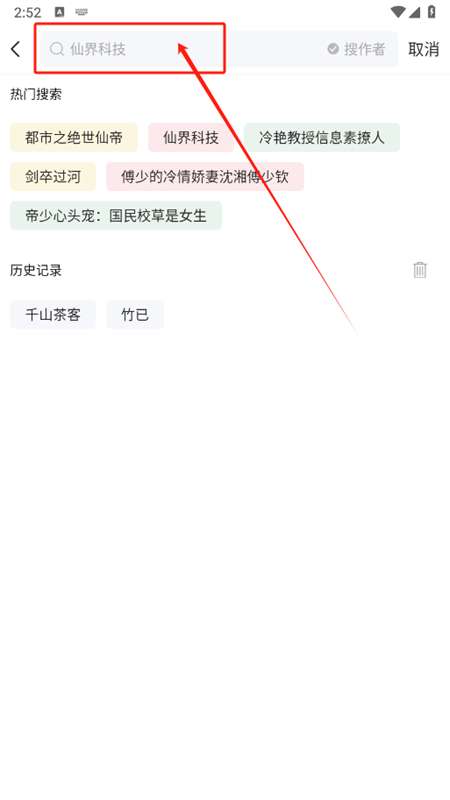The width and height of the screenshot is (450, 800).
Task: Tap the A notification icon in status bar
Action: [60, 12]
